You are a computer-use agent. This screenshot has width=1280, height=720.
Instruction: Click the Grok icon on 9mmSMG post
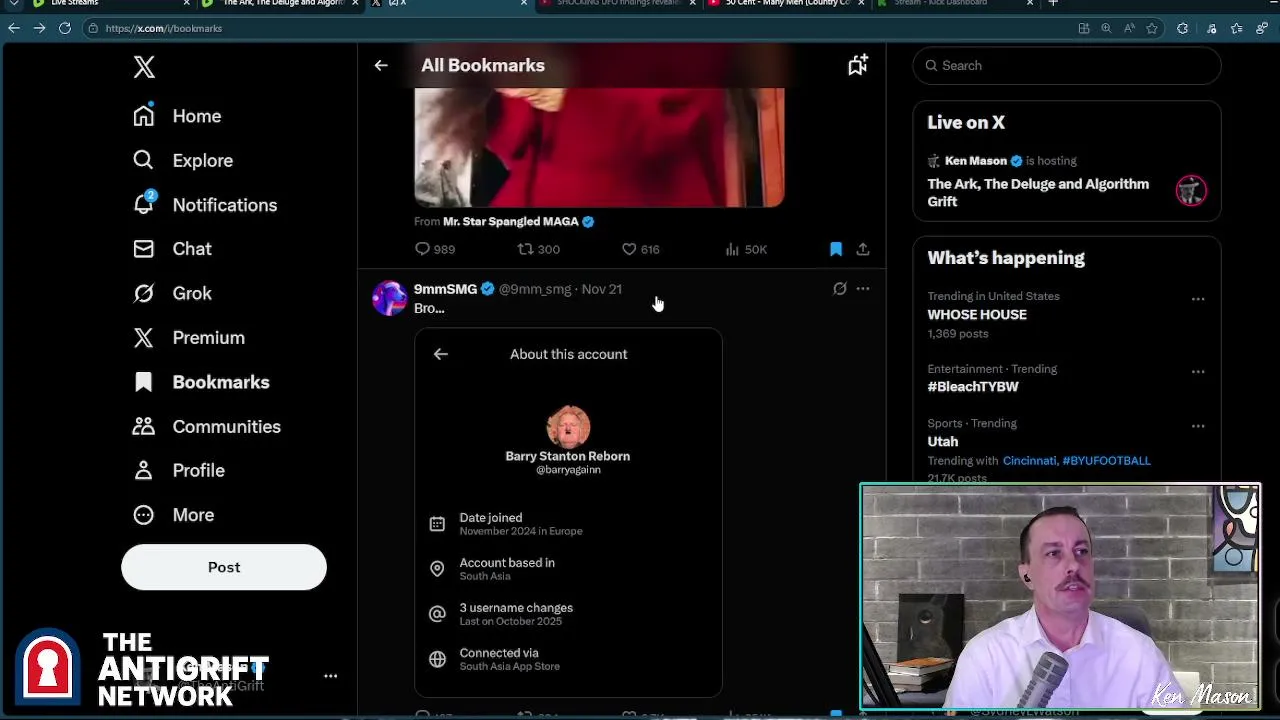(x=840, y=289)
